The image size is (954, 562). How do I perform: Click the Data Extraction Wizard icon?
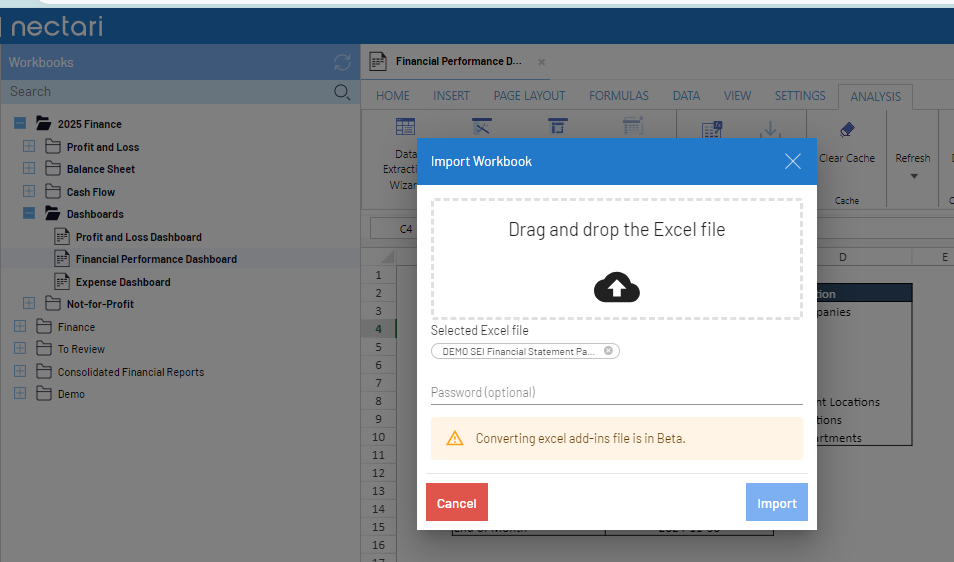pyautogui.click(x=405, y=127)
